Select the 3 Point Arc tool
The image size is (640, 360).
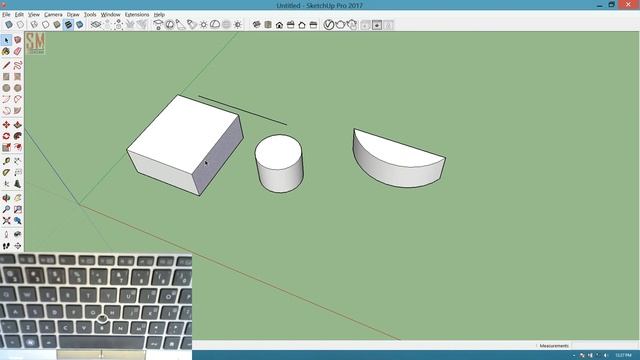pos(6,111)
